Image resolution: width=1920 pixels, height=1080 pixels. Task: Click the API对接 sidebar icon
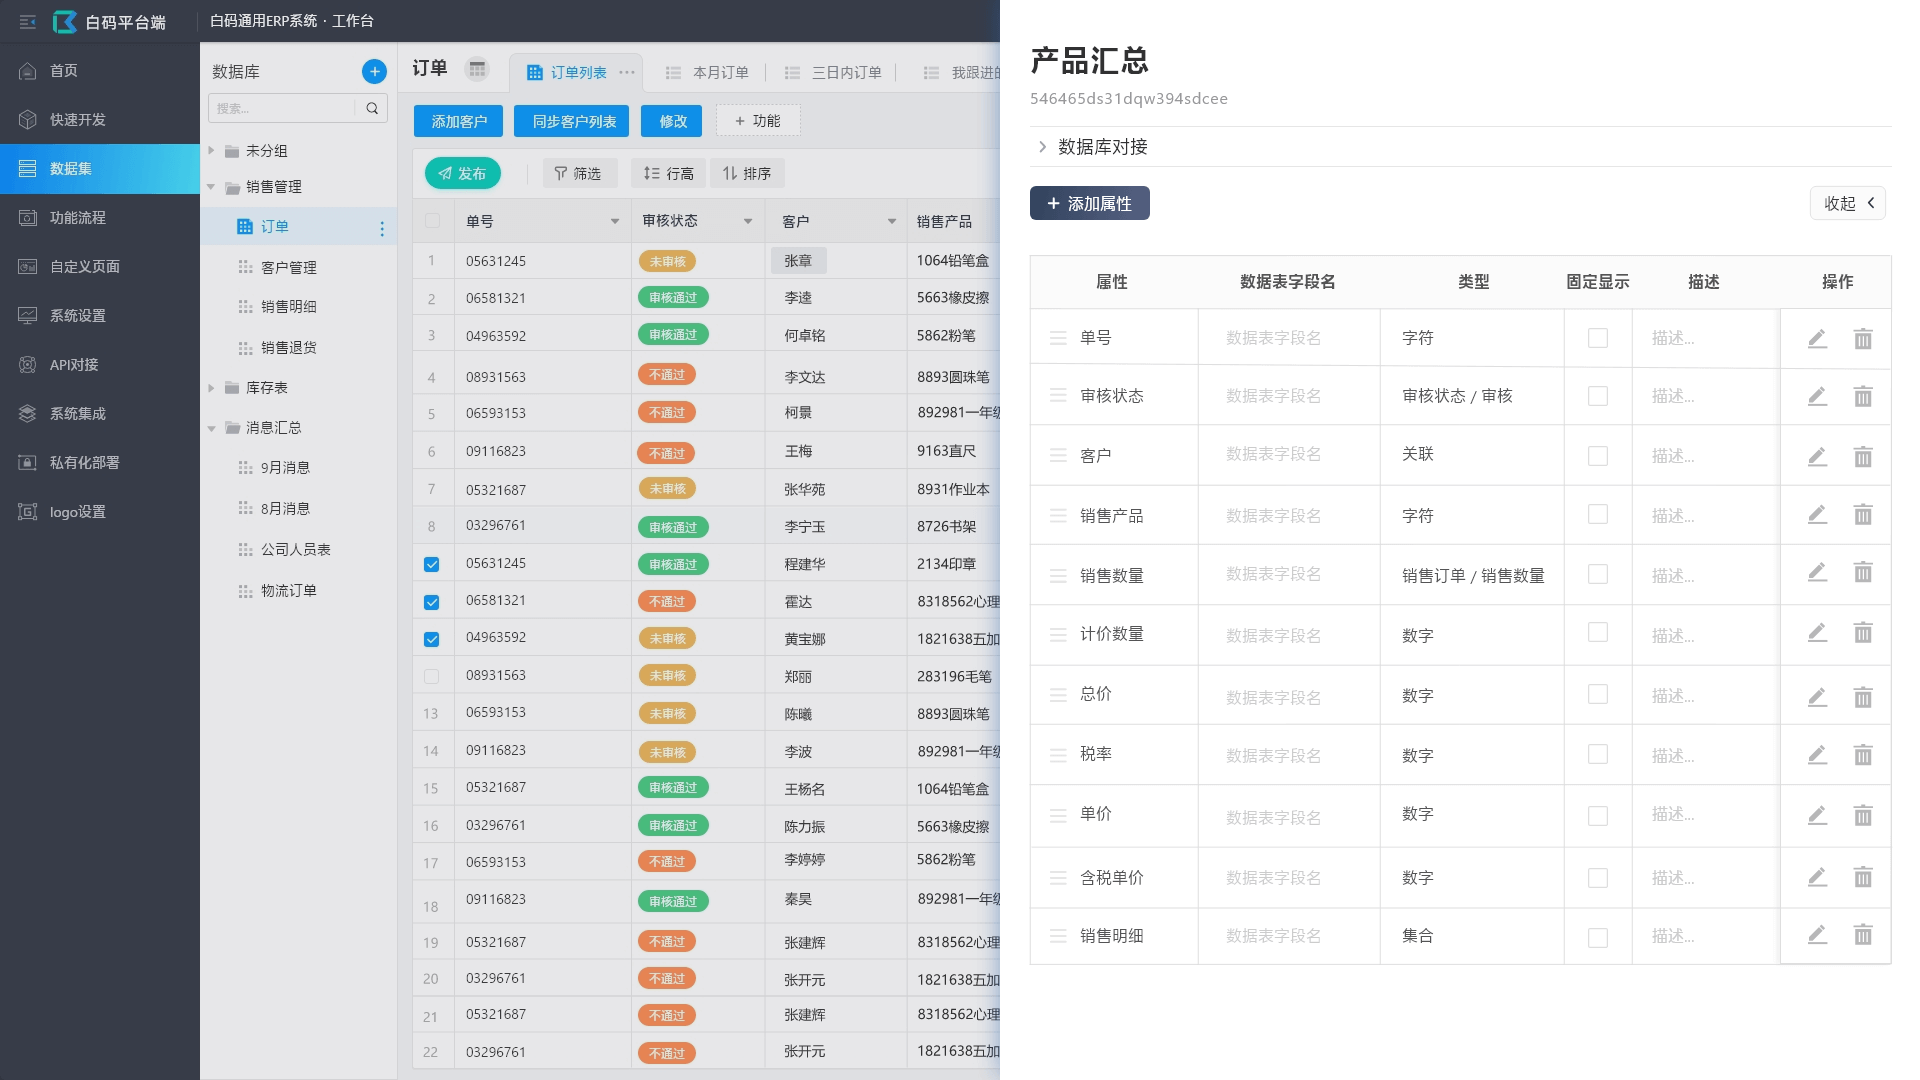[28, 364]
